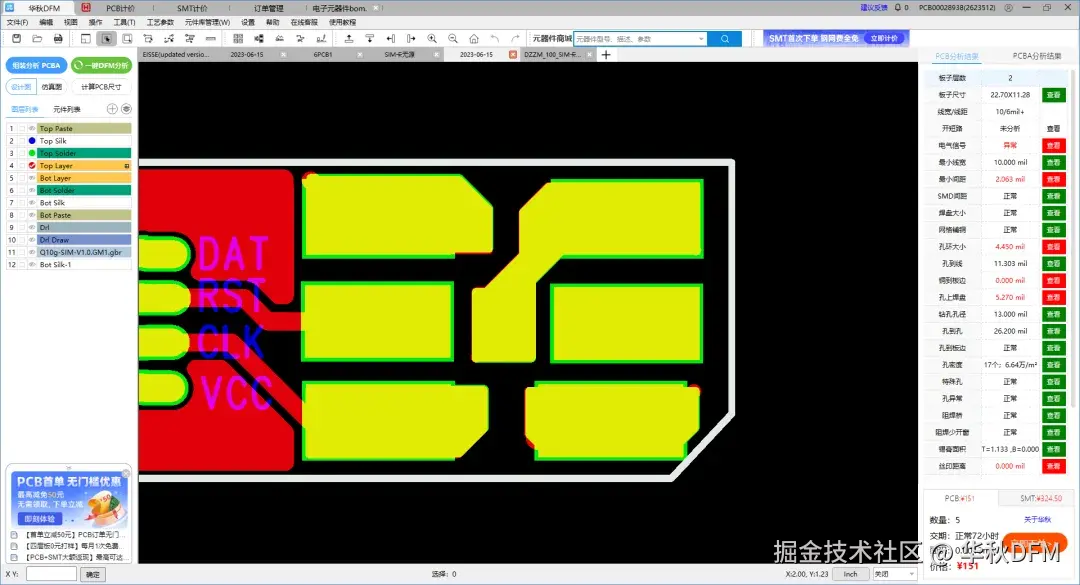Activate the arrow selection tool
This screenshot has height=585, width=1080.
coord(106,39)
